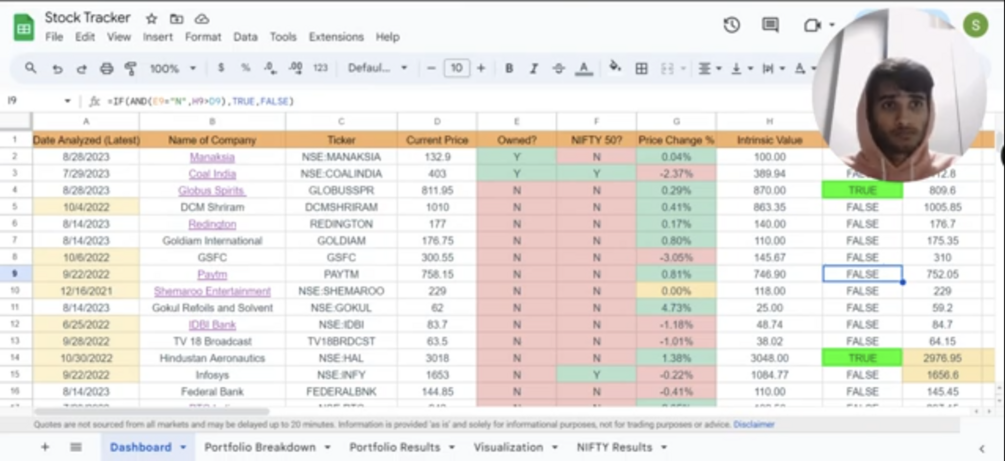Screen dimensions: 1005x461
Task: Open the Tools menu
Action: click(283, 37)
